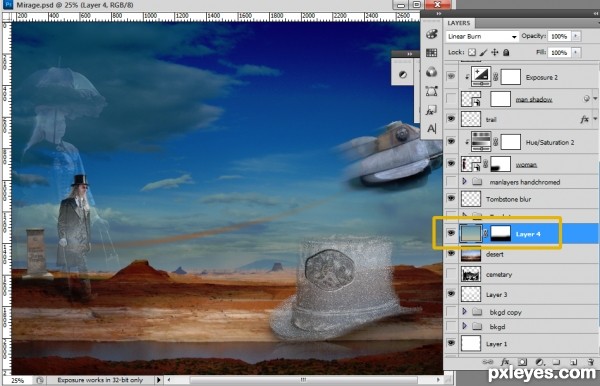
Task: Create new adjustment layer icon
Action: [539, 362]
